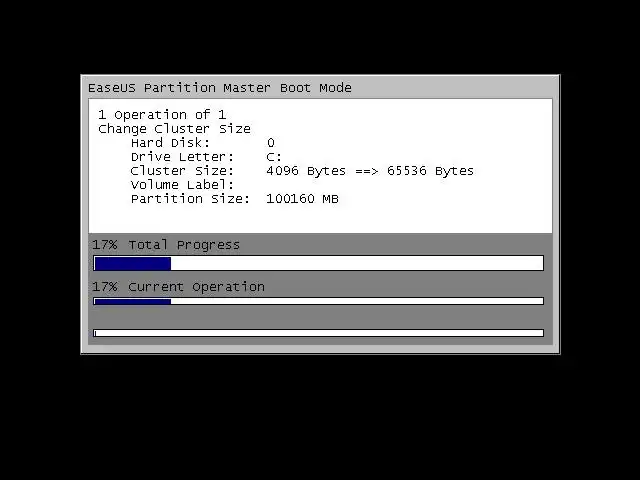Click the 'Partition Size:' label

point(190,199)
